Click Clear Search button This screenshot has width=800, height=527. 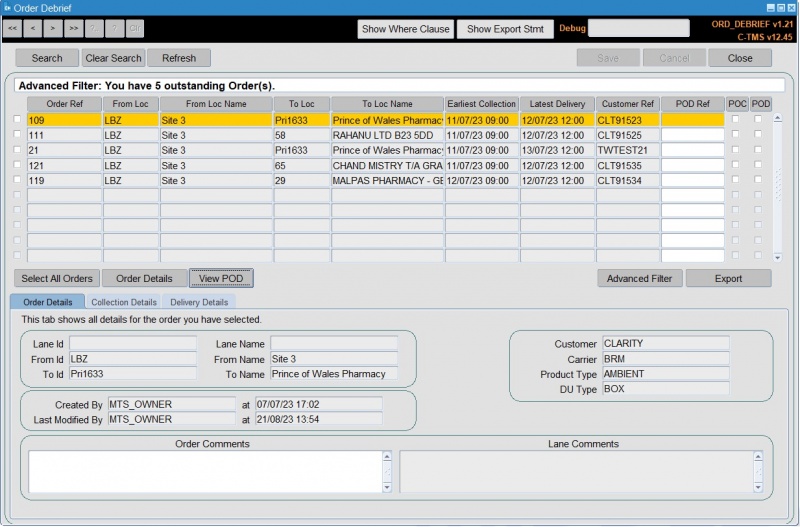pos(113,58)
